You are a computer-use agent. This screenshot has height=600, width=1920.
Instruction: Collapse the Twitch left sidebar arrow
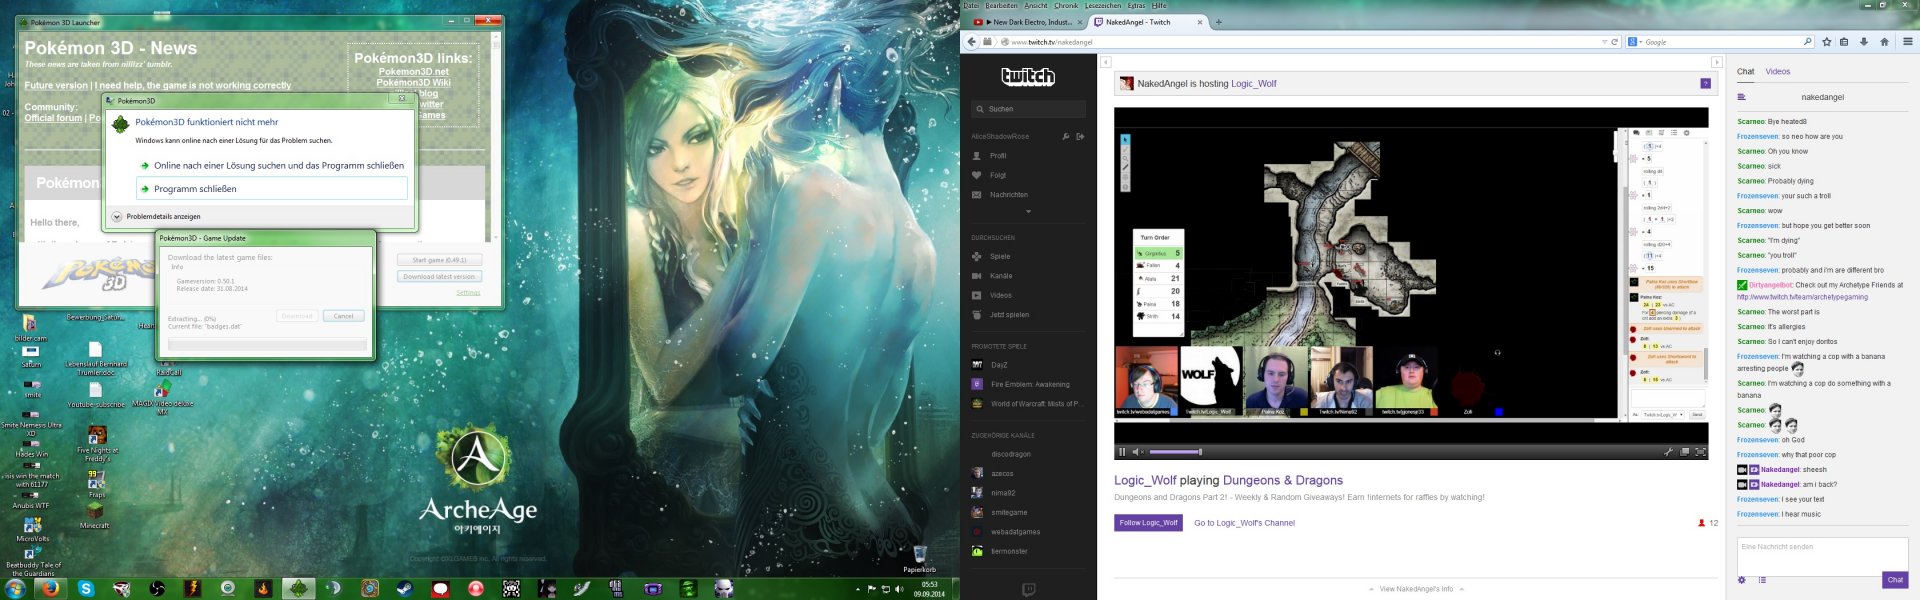tap(1105, 62)
